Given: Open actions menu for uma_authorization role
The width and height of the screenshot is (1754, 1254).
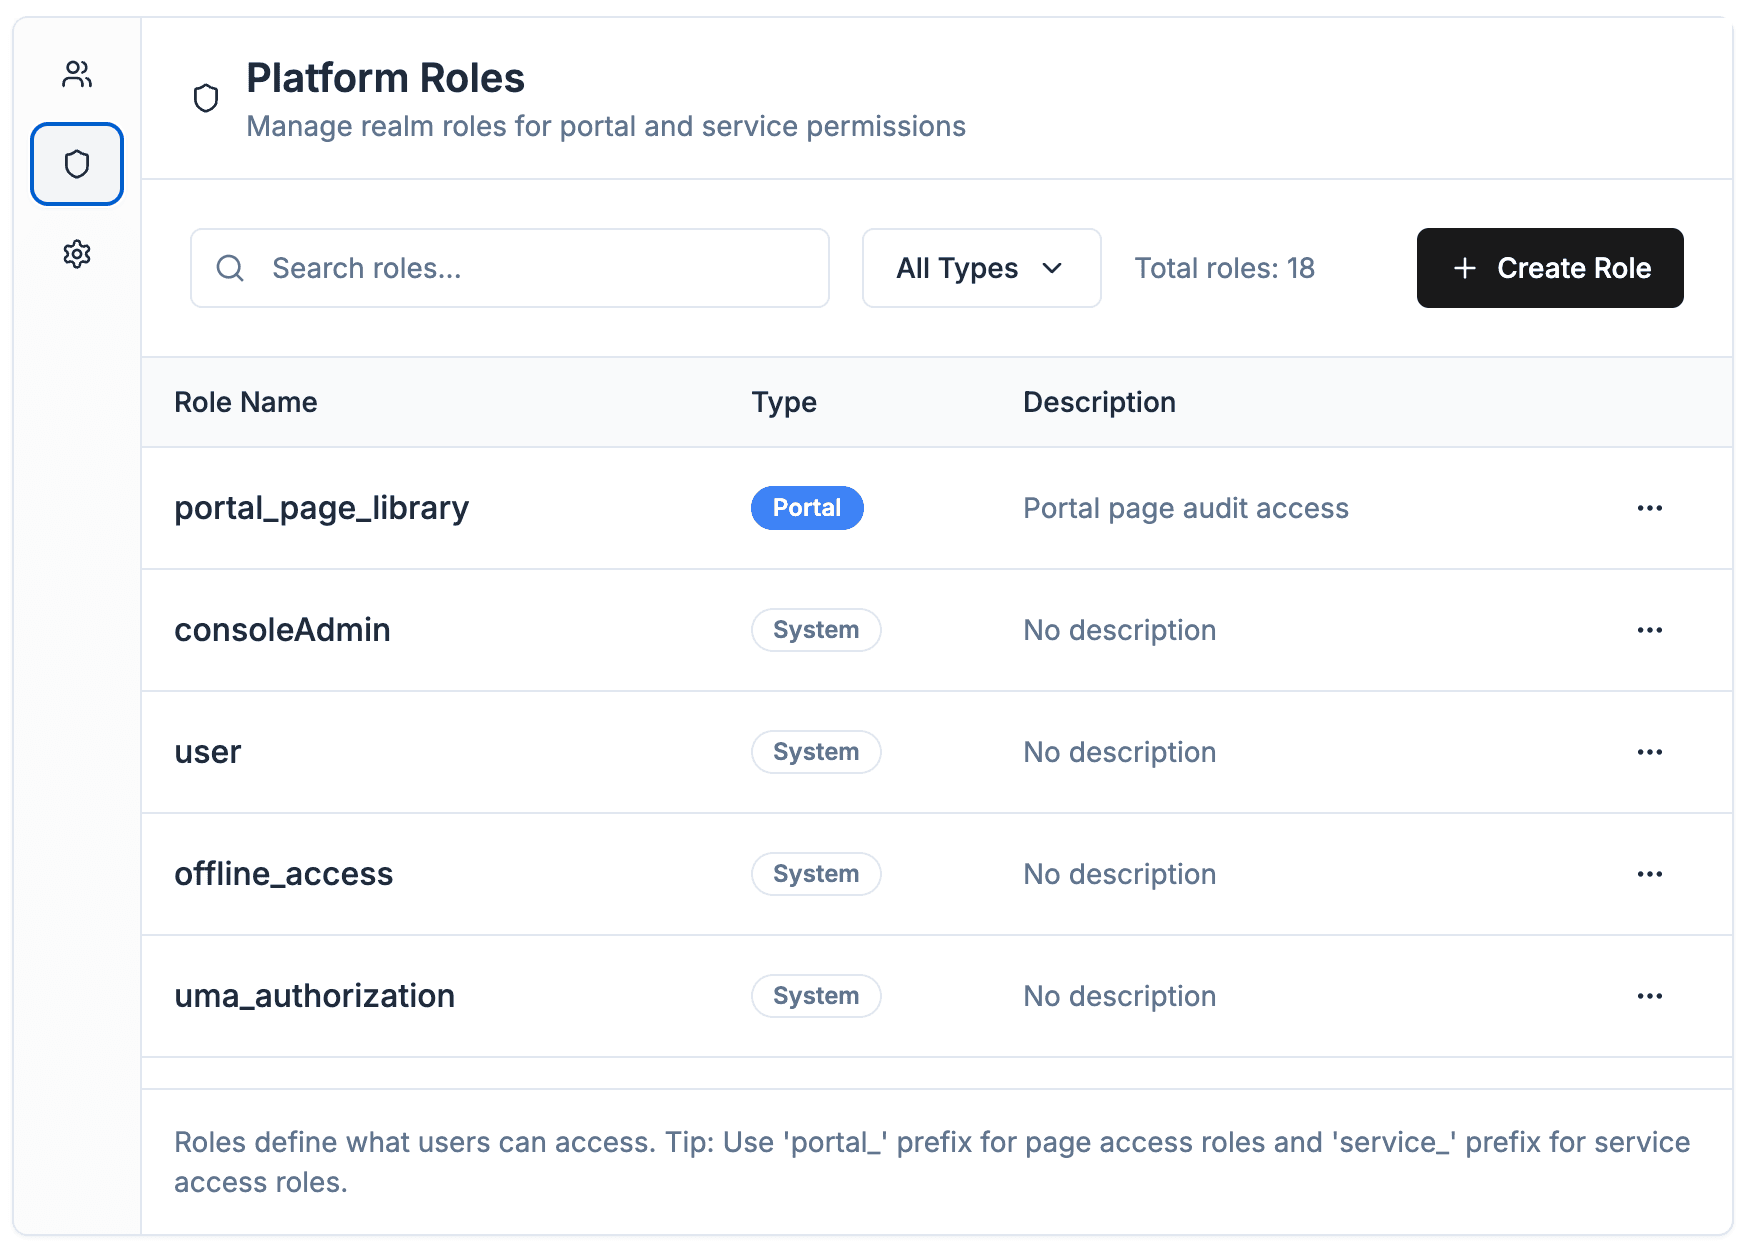Looking at the screenshot, I should (x=1649, y=996).
